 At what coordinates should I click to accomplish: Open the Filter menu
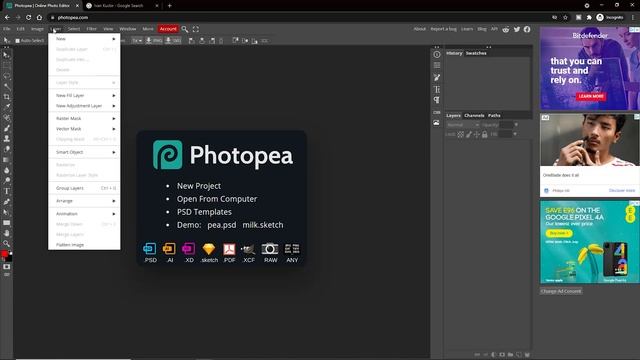(91, 29)
